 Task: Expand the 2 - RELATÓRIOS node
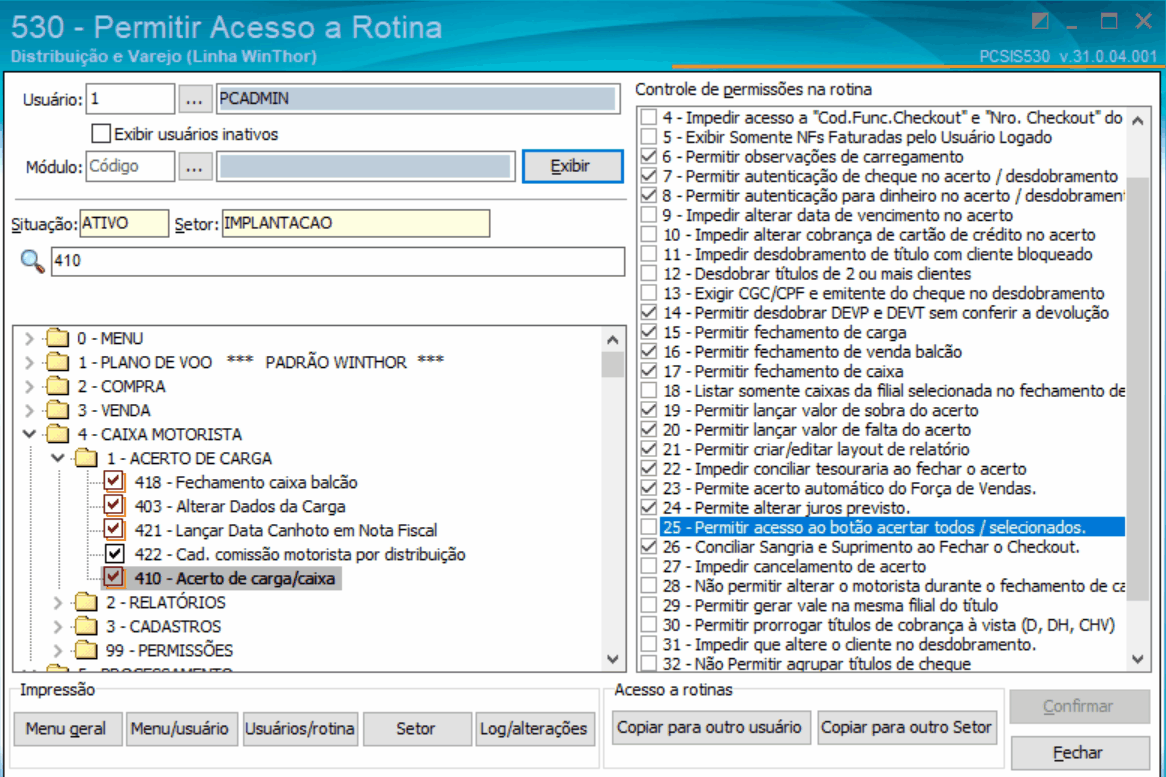pos(58,602)
